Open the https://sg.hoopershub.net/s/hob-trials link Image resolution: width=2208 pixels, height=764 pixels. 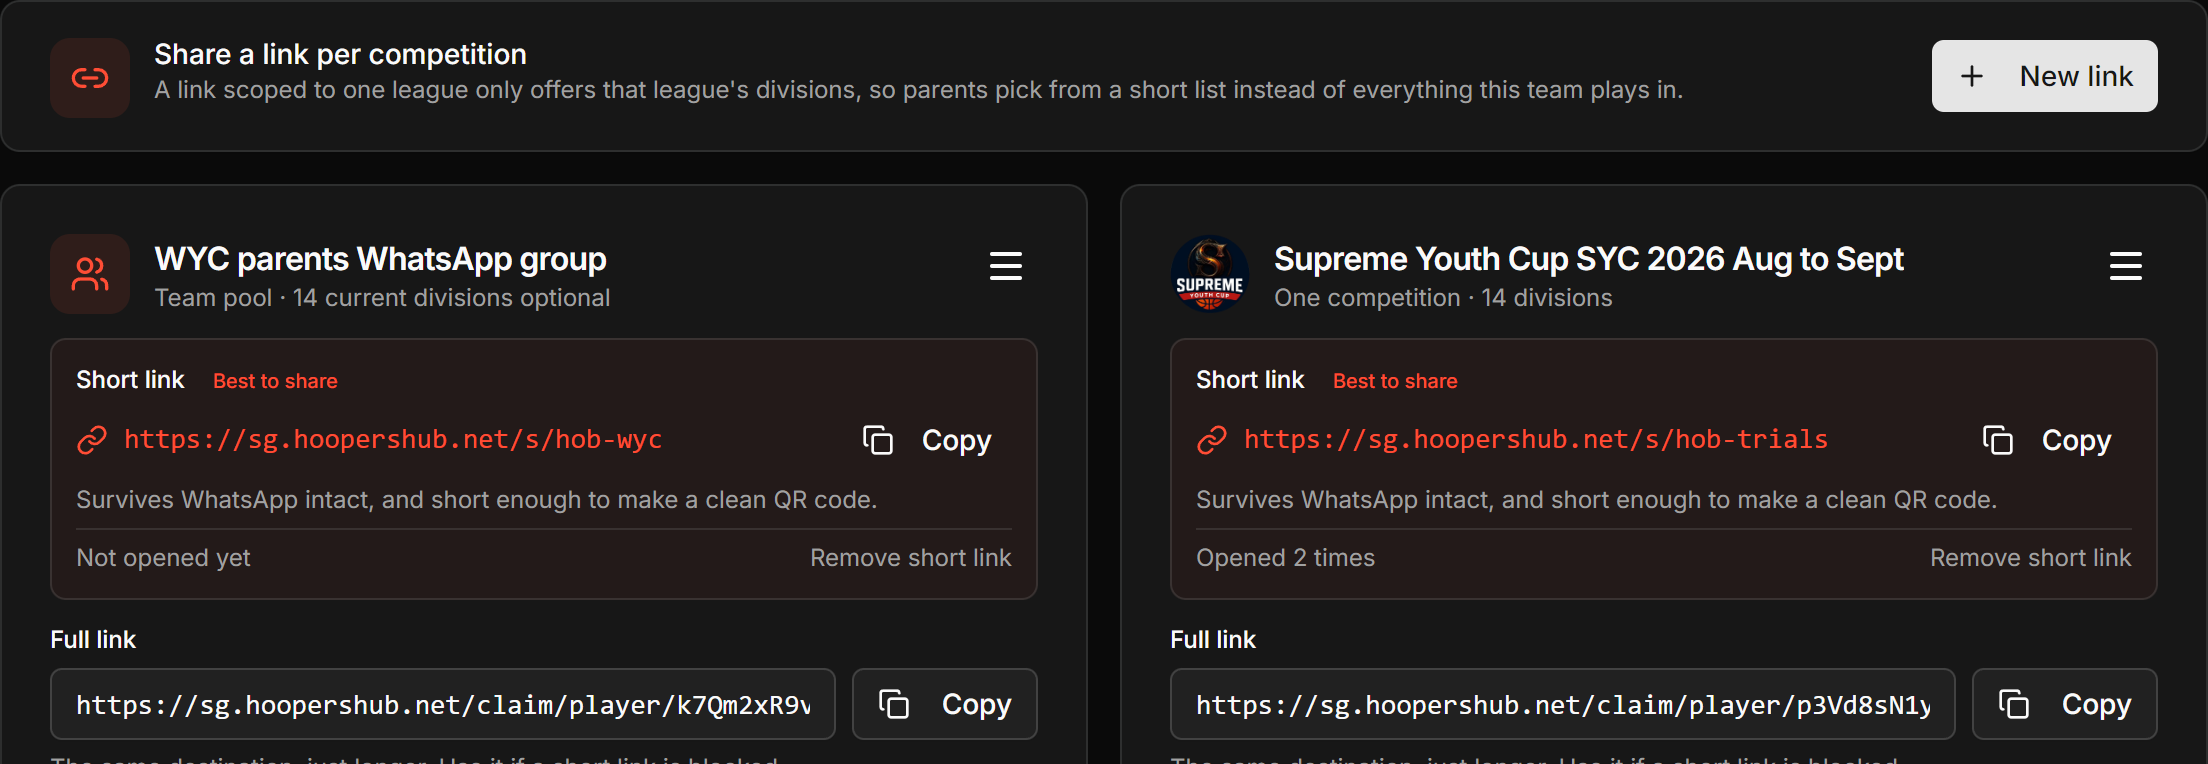tap(1536, 439)
